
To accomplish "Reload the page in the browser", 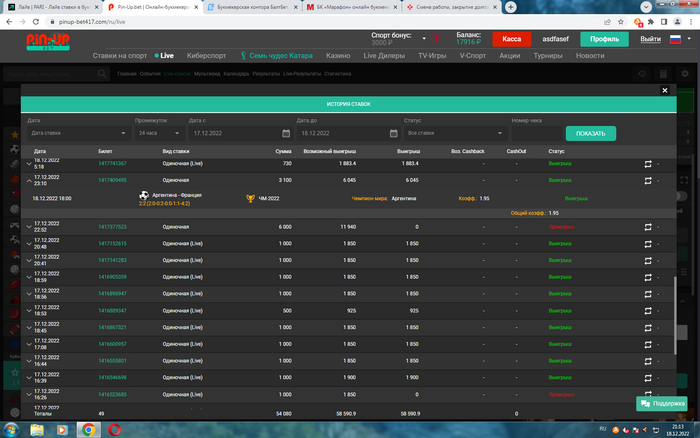I will click(x=36, y=22).
